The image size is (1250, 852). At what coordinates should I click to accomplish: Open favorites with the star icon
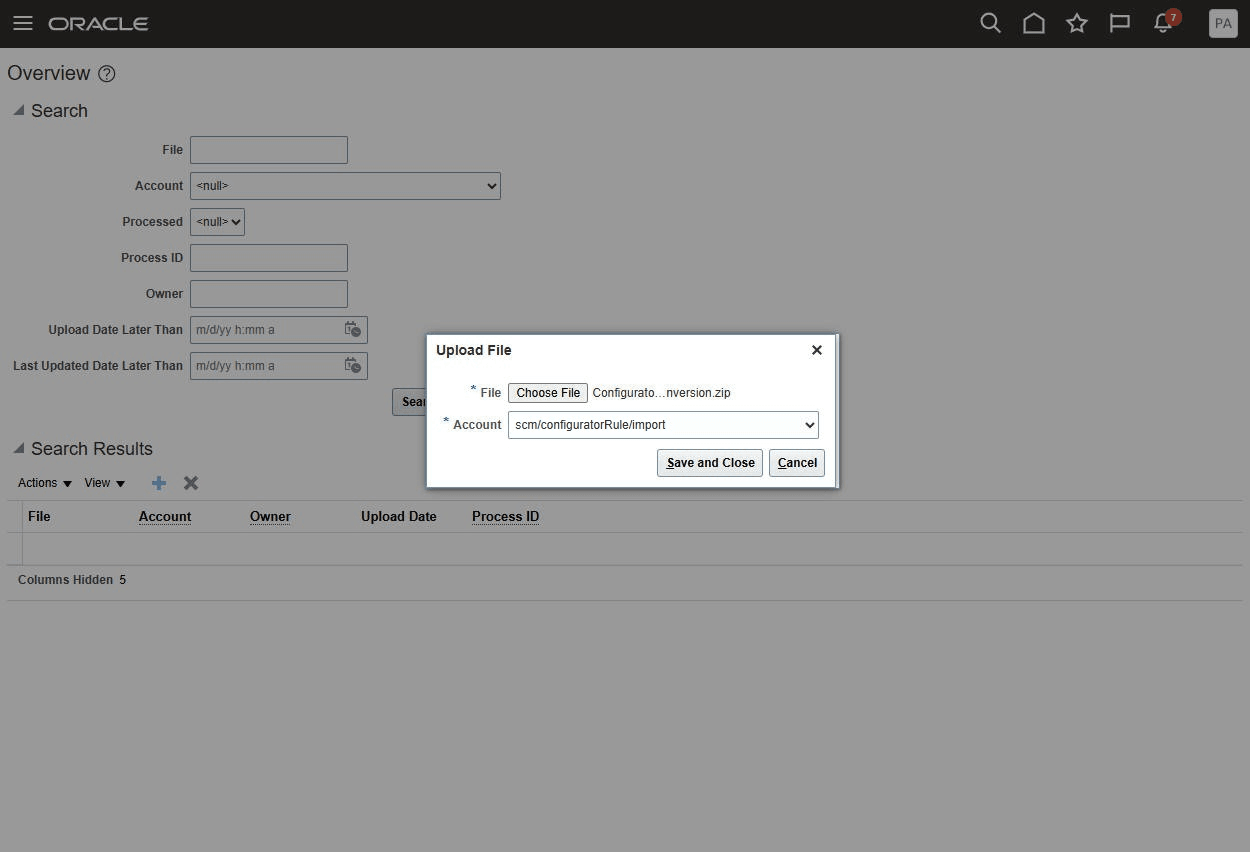tap(1076, 22)
